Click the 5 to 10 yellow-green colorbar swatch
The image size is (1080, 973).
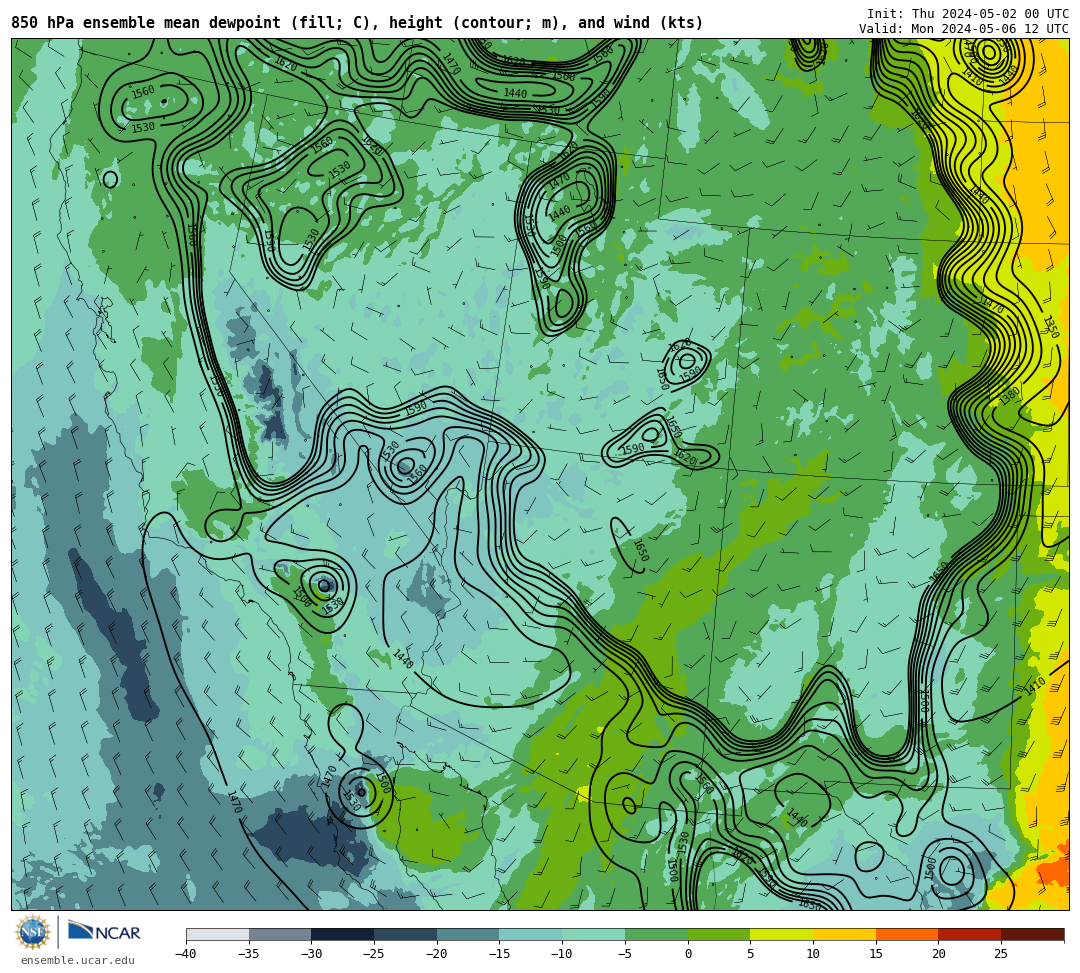coord(782,934)
